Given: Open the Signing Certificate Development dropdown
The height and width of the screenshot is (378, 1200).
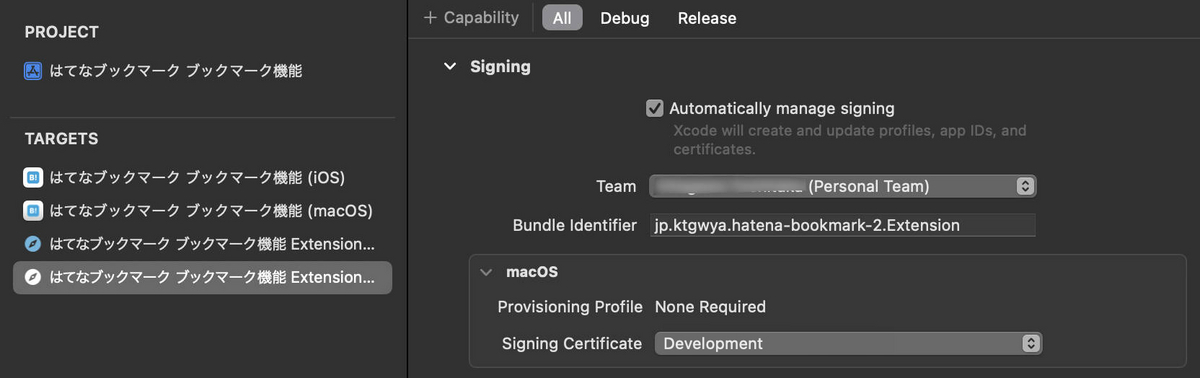Looking at the screenshot, I should tap(848, 343).
